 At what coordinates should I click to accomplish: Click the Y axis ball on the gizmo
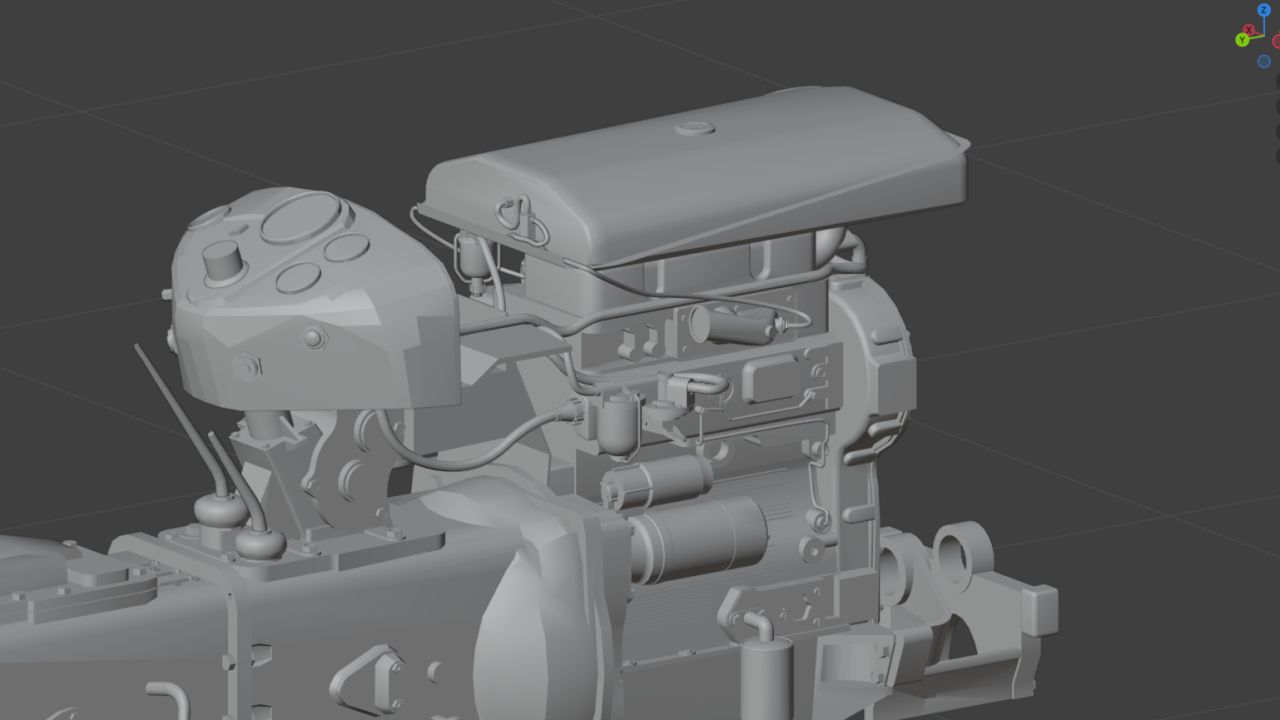tap(1241, 39)
